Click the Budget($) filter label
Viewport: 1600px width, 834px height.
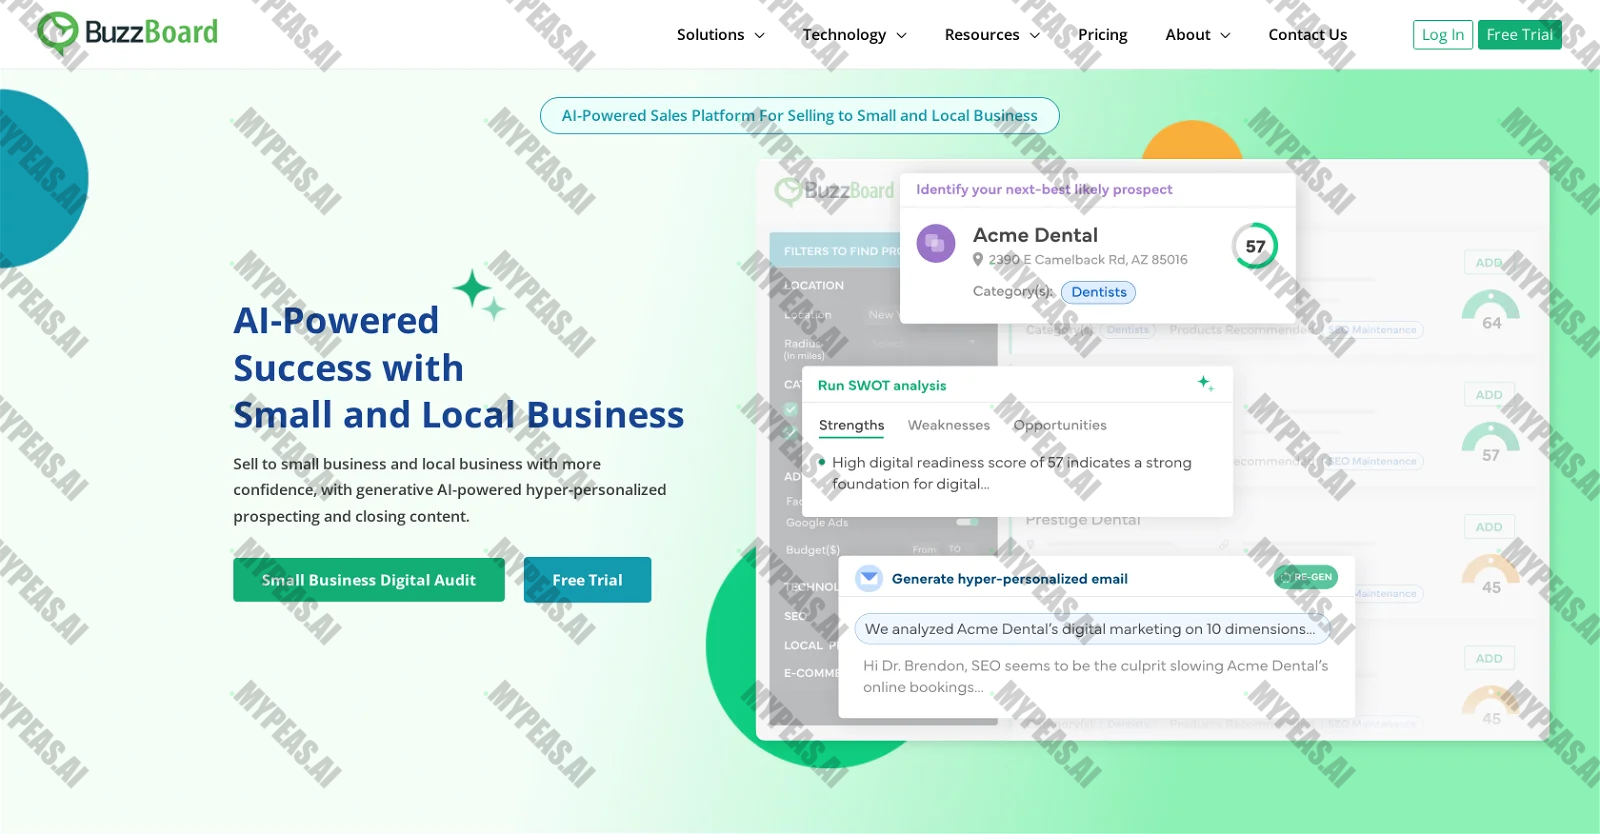tap(813, 550)
